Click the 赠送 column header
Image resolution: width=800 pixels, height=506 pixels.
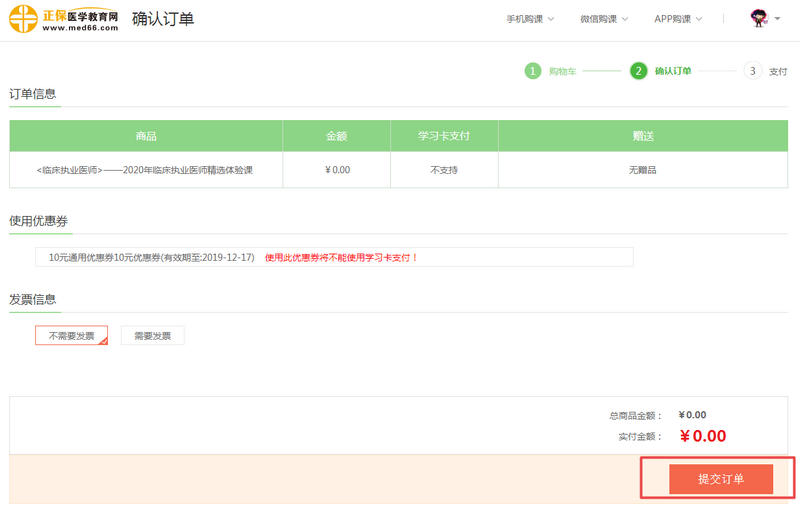pos(642,136)
